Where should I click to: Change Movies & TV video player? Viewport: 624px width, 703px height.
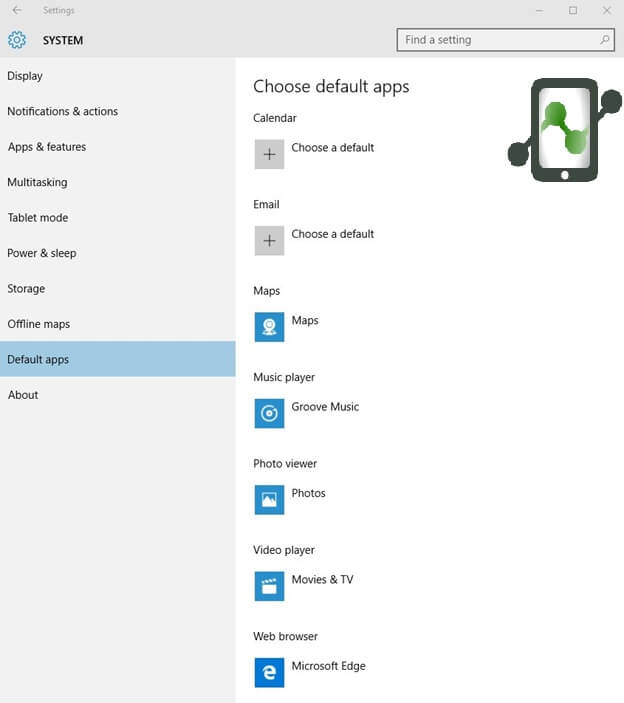point(322,579)
